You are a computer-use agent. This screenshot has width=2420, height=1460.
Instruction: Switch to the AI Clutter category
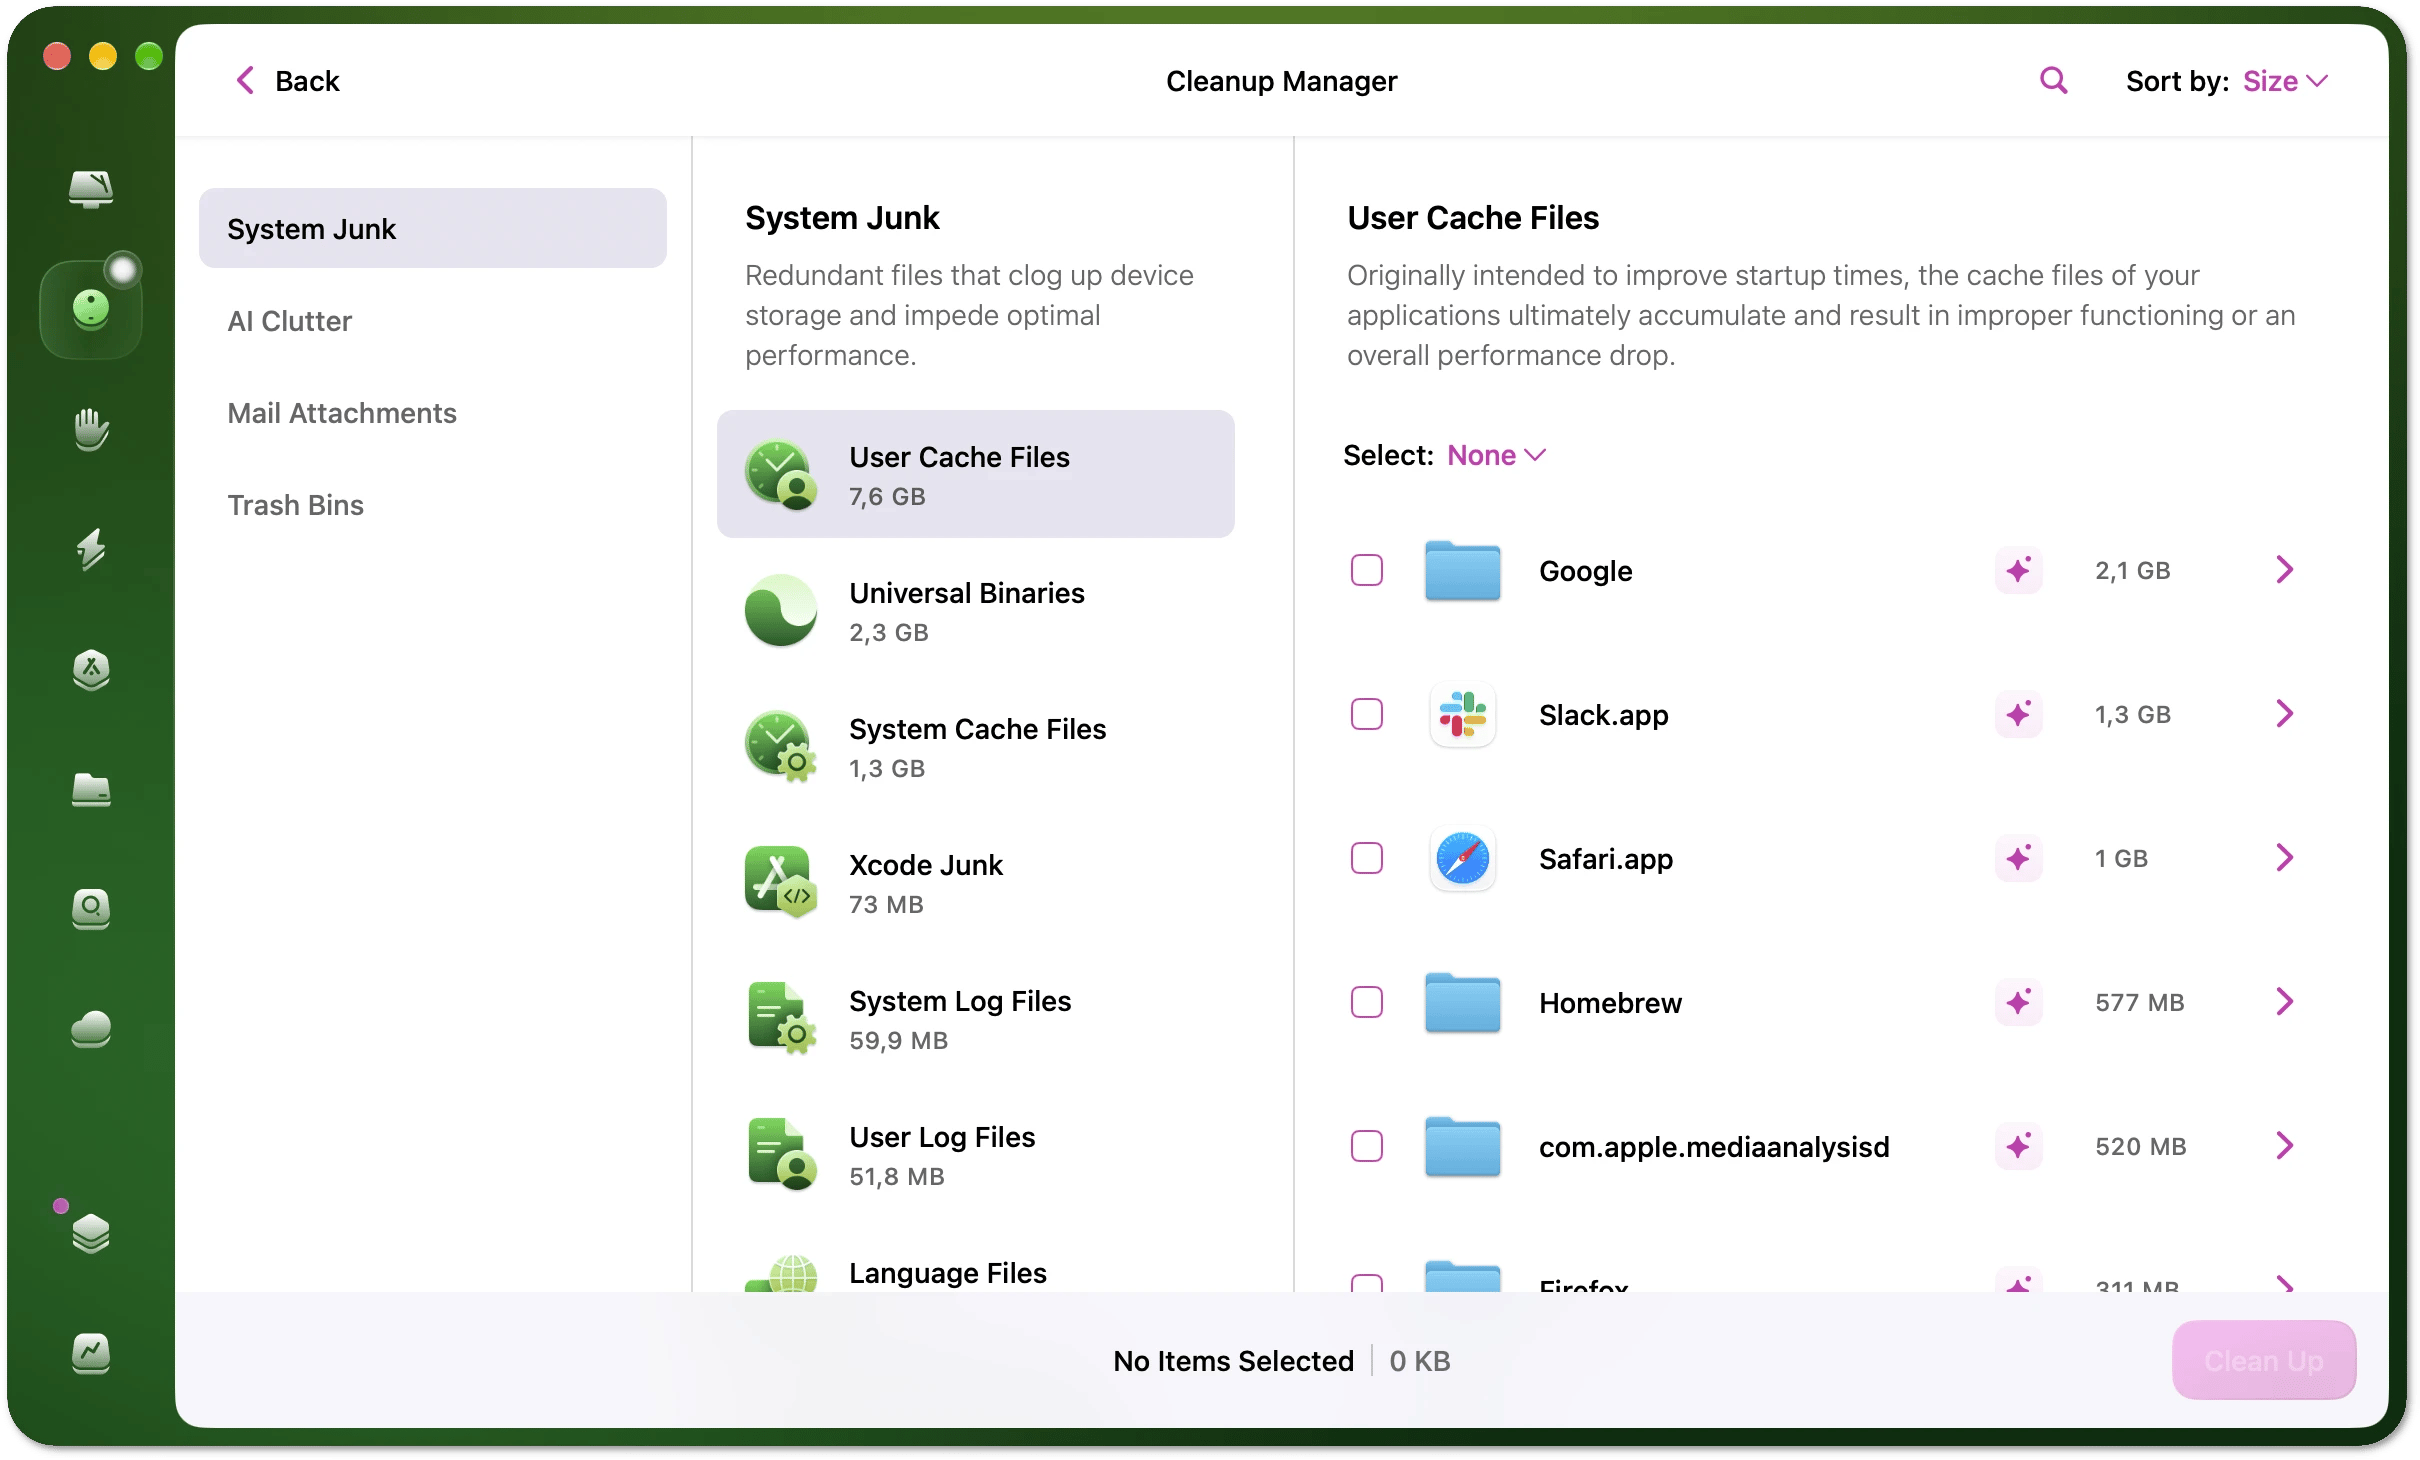(433, 321)
